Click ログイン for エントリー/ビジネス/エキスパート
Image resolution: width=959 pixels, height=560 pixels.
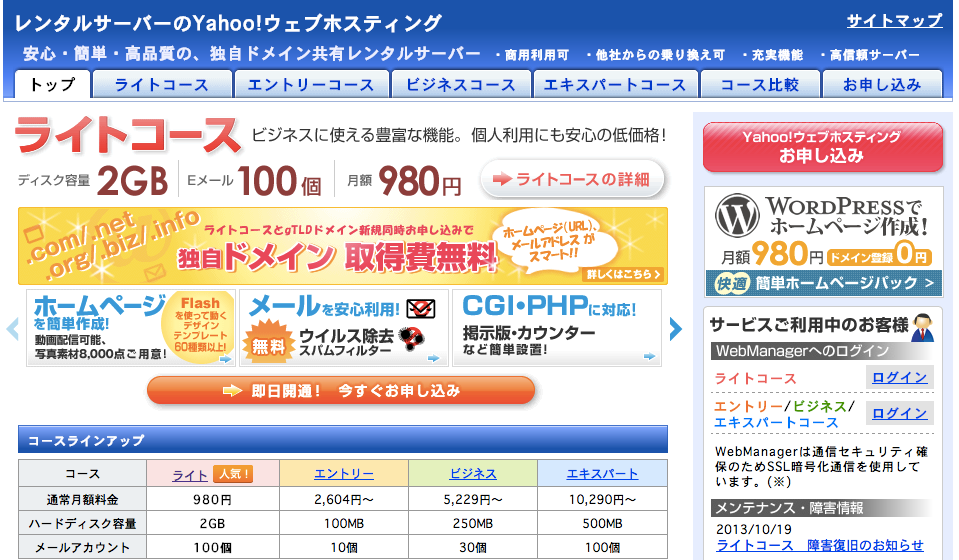900,413
